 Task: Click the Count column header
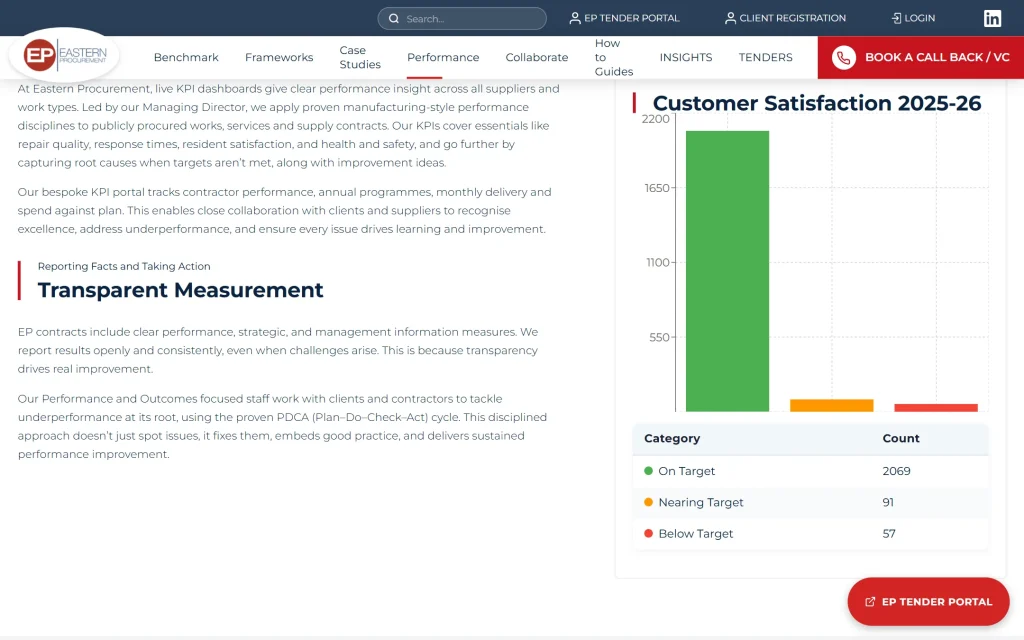(901, 438)
